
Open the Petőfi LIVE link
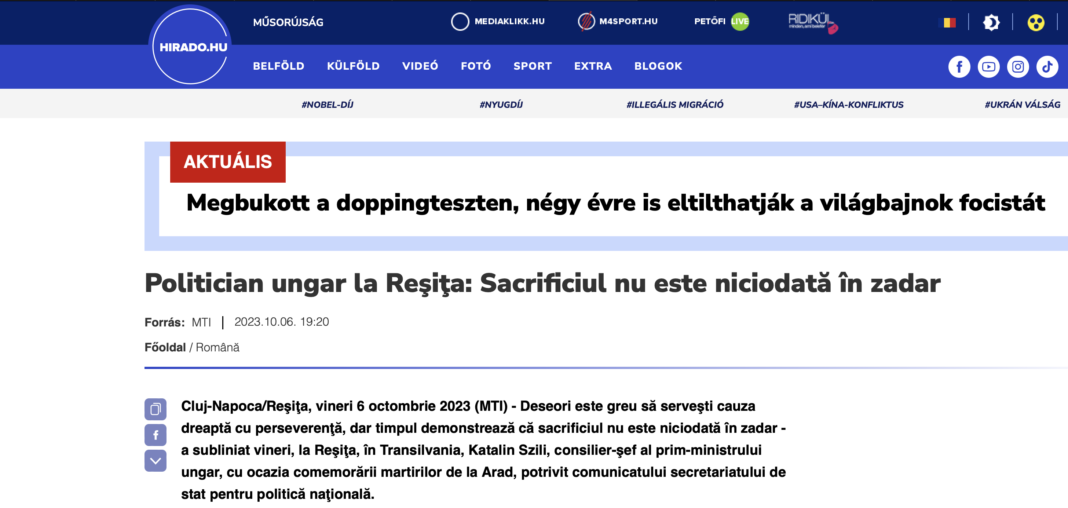click(721, 22)
